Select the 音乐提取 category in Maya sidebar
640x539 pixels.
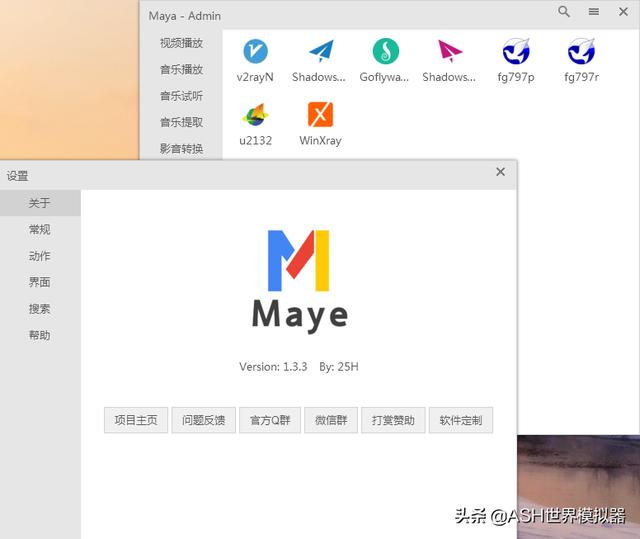point(181,122)
